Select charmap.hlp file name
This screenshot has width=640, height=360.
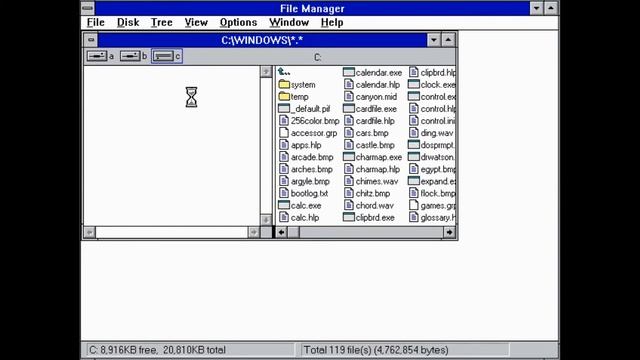tap(378, 169)
